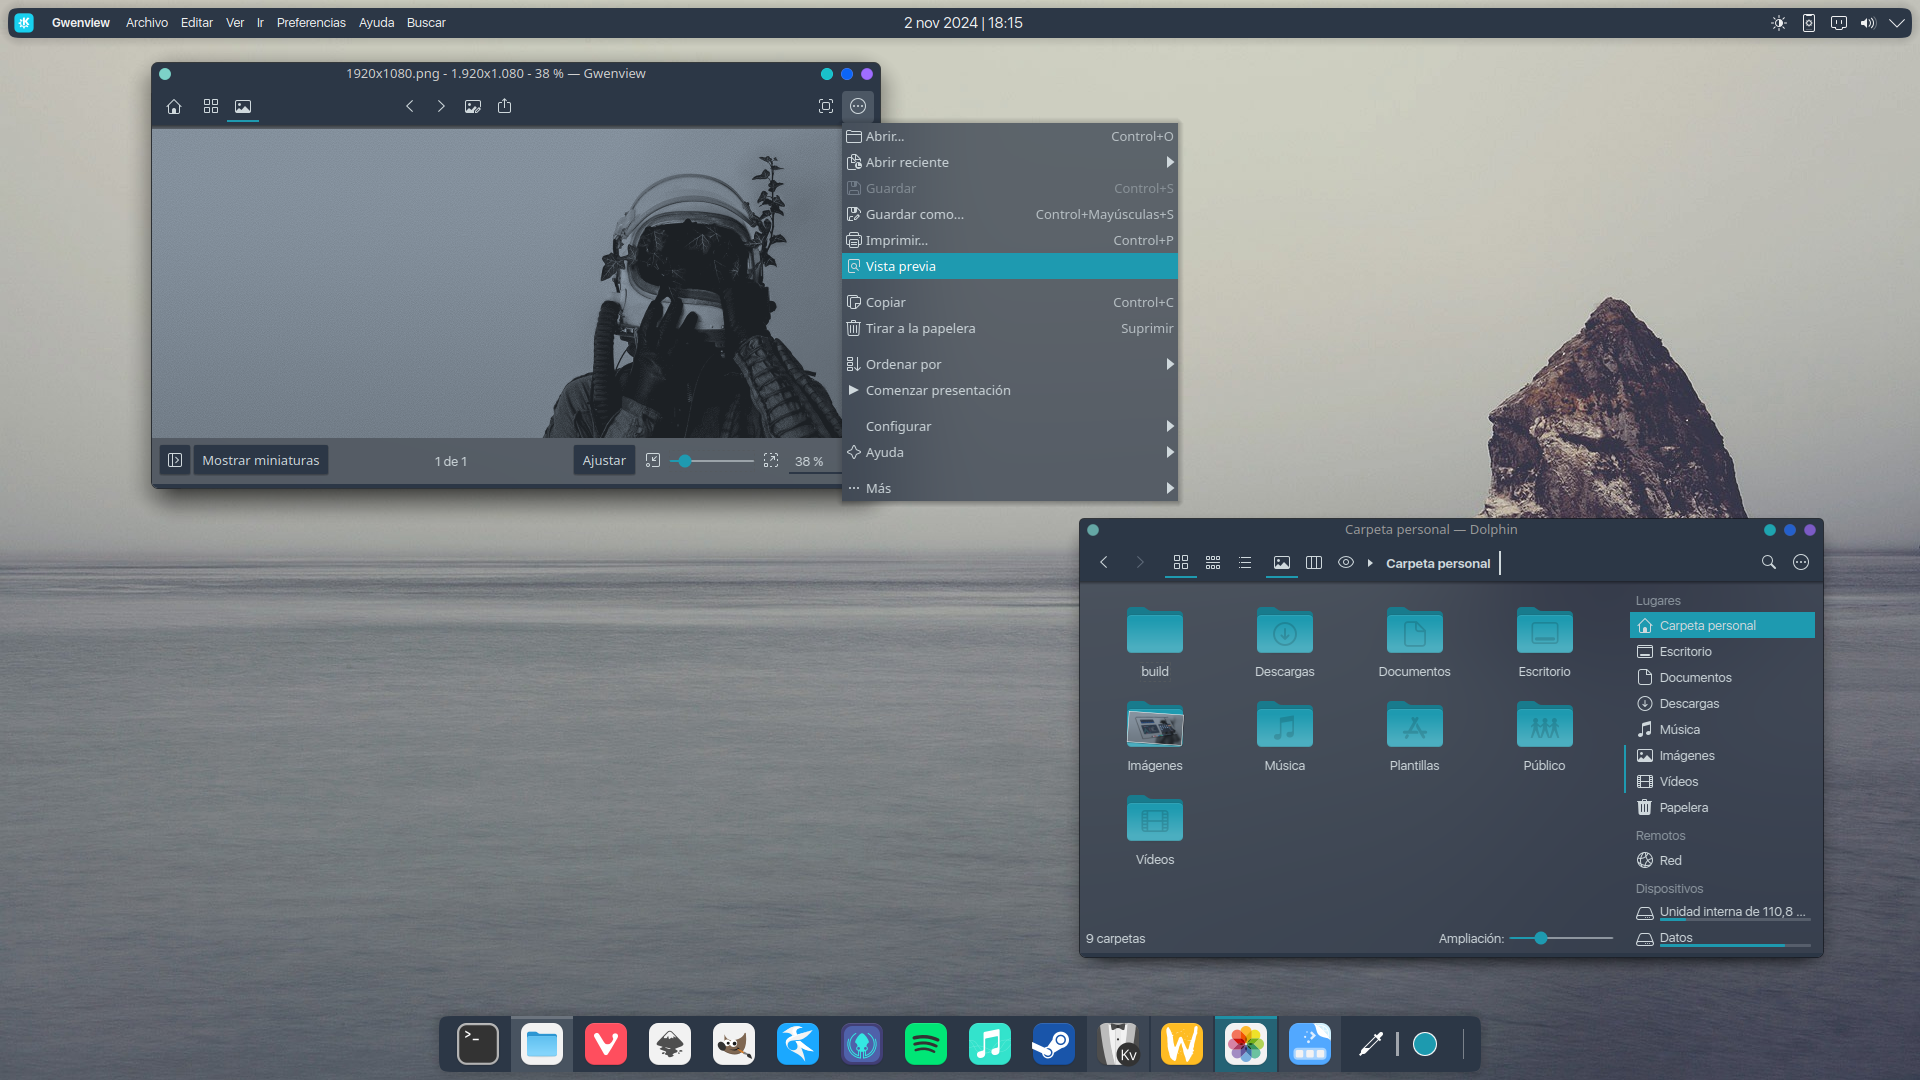Click breadcrumb arrow before Carpeta personal

coord(1370,563)
